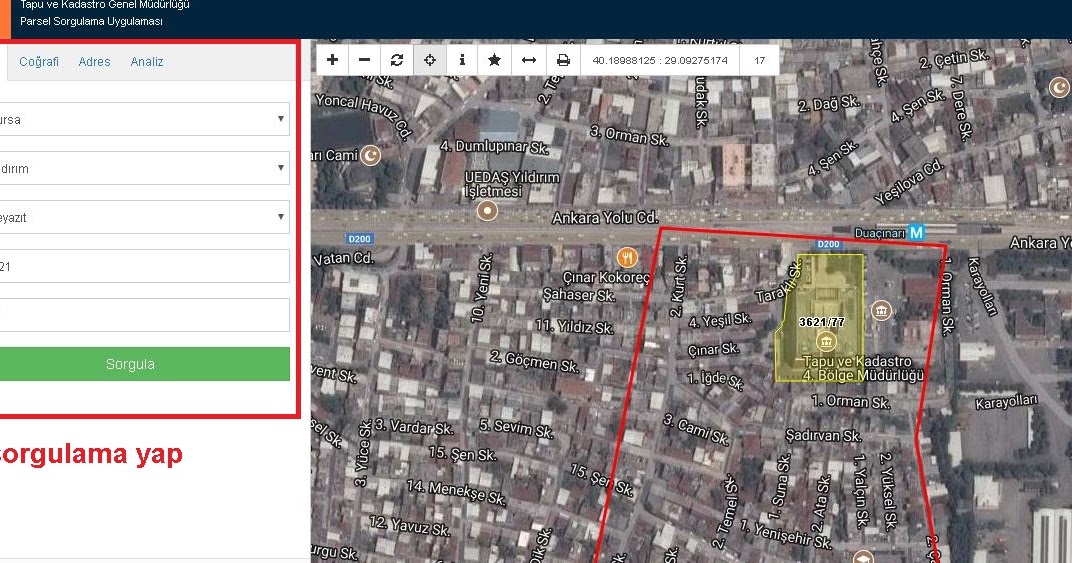Click the mosque marker near Yoncal Havuz Cd.

click(x=371, y=155)
